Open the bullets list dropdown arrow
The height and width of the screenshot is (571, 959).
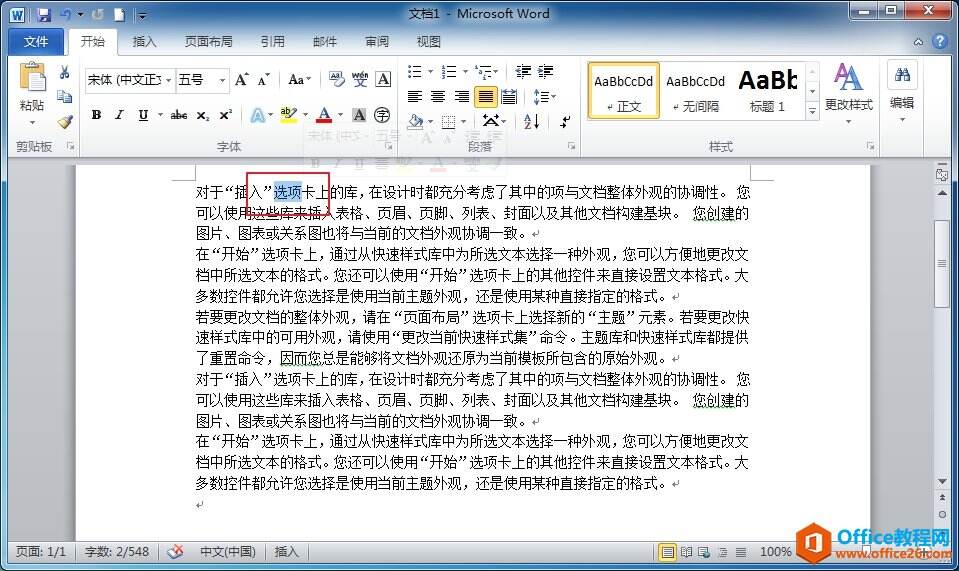tap(431, 72)
